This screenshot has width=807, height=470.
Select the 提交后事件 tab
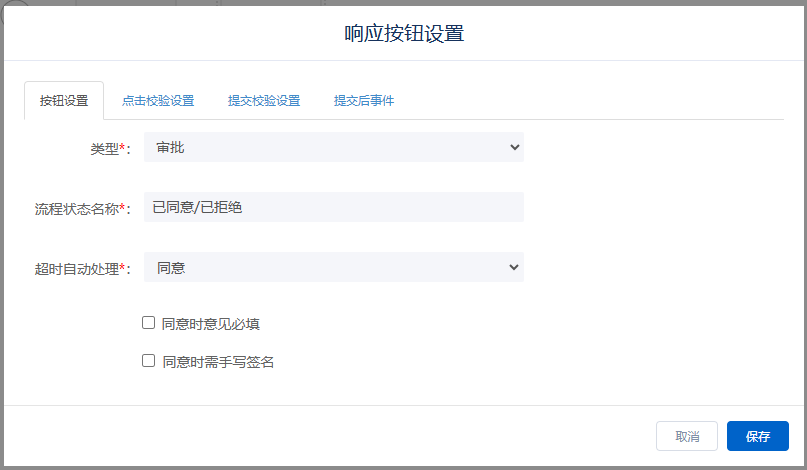pyautogui.click(x=364, y=101)
